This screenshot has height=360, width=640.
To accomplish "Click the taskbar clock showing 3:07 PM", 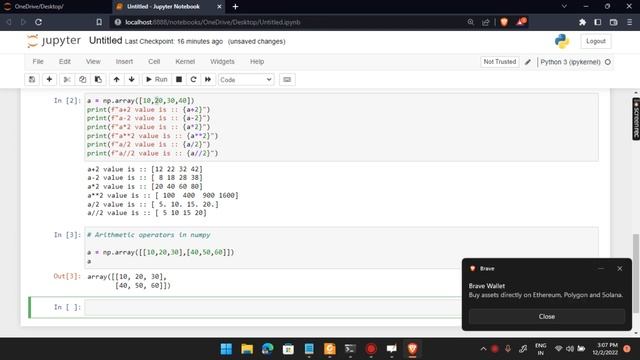I will (x=606, y=349).
